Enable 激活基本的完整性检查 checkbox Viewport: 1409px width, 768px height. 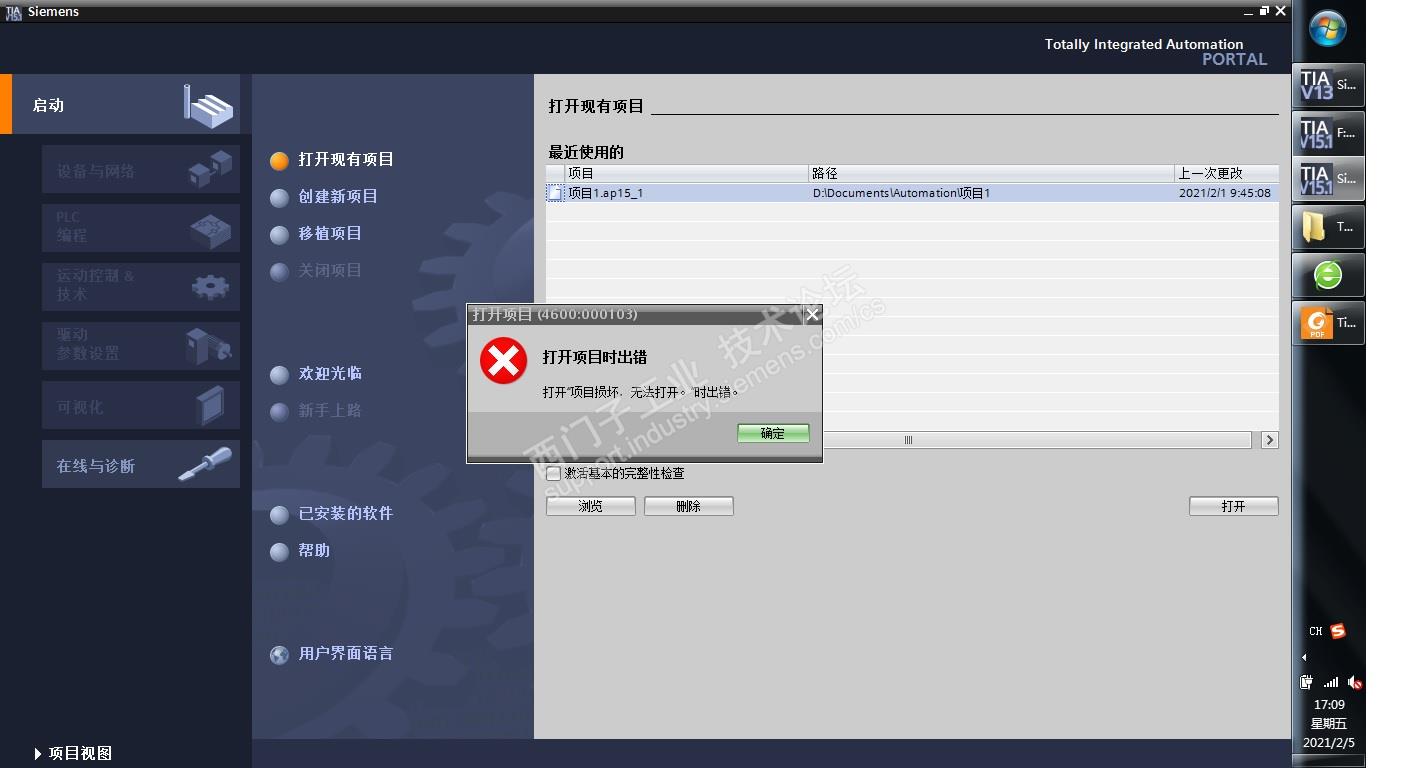(553, 474)
